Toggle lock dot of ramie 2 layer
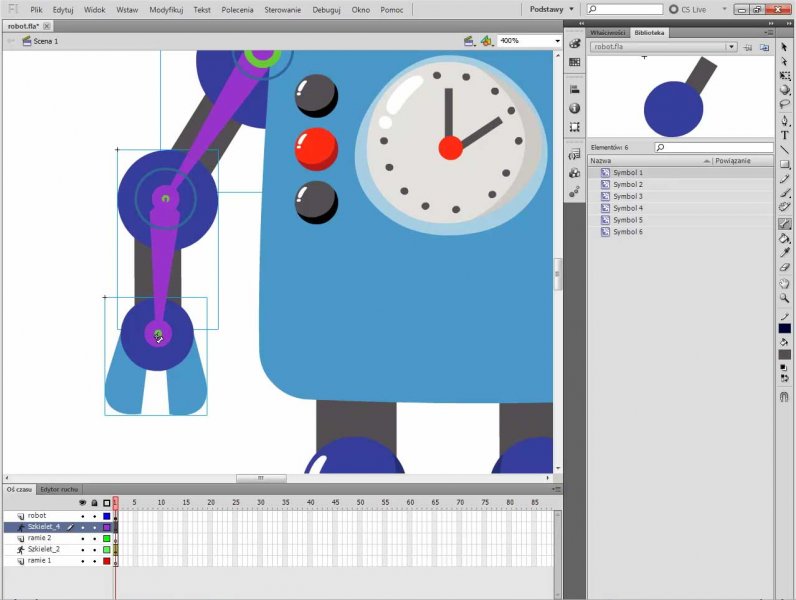 tap(94, 538)
